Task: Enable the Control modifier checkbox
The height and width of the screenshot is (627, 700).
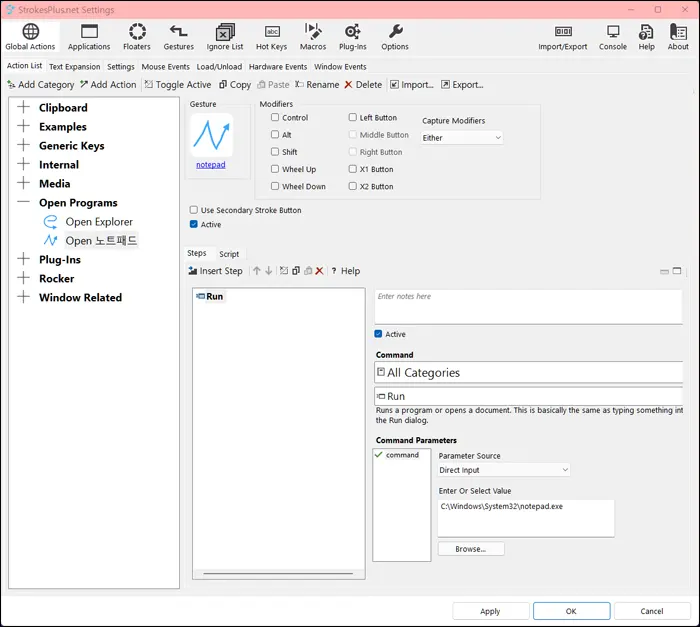Action: coord(275,117)
